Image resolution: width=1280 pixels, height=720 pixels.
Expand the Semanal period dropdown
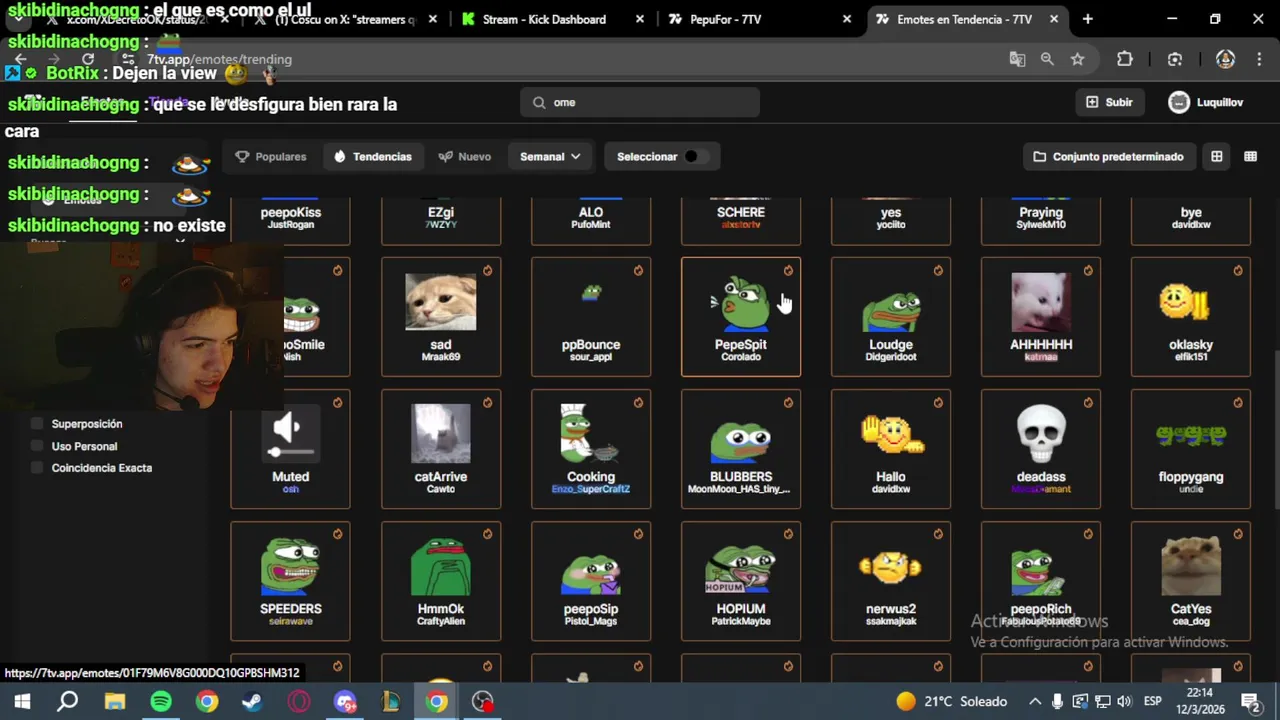click(549, 156)
